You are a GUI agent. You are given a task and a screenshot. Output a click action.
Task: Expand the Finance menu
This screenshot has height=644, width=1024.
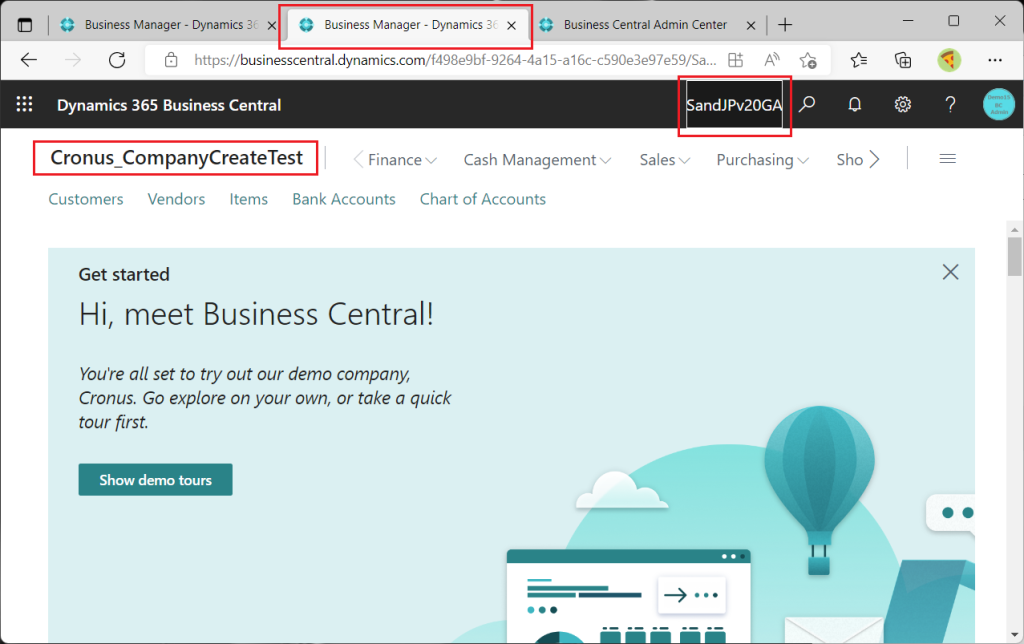(402, 160)
